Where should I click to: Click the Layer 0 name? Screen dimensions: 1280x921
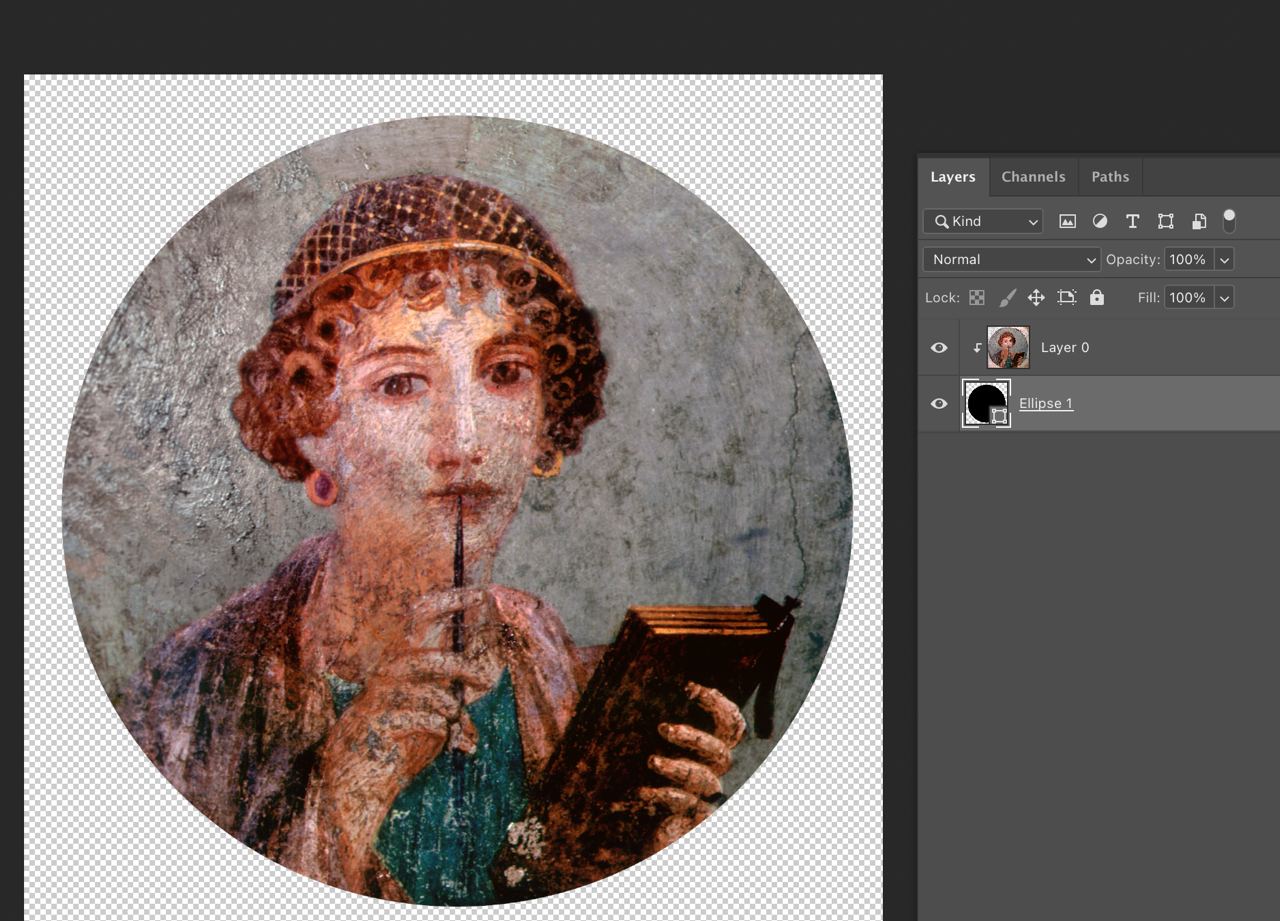coord(1065,347)
